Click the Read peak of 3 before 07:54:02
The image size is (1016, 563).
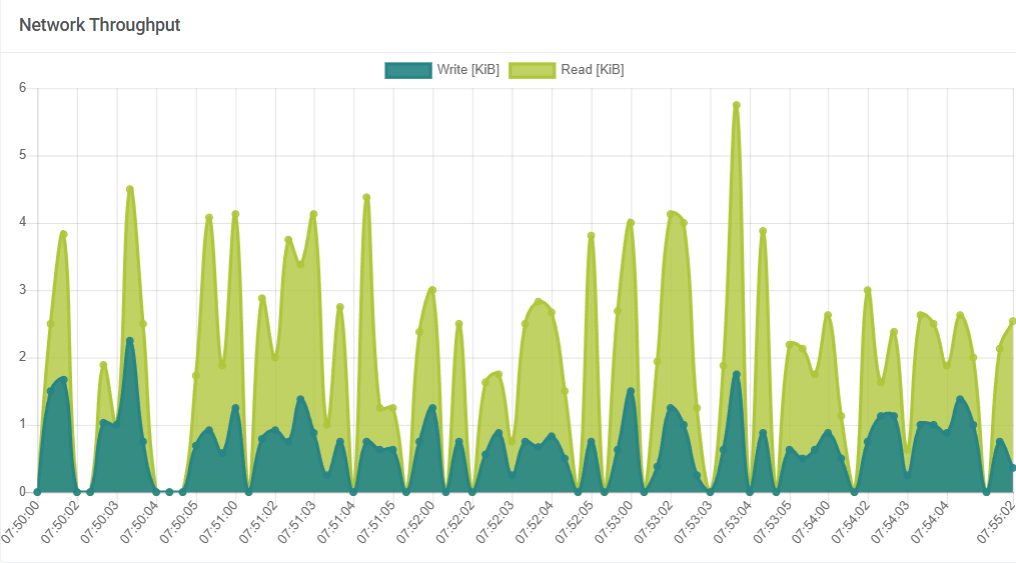pyautogui.click(x=867, y=290)
